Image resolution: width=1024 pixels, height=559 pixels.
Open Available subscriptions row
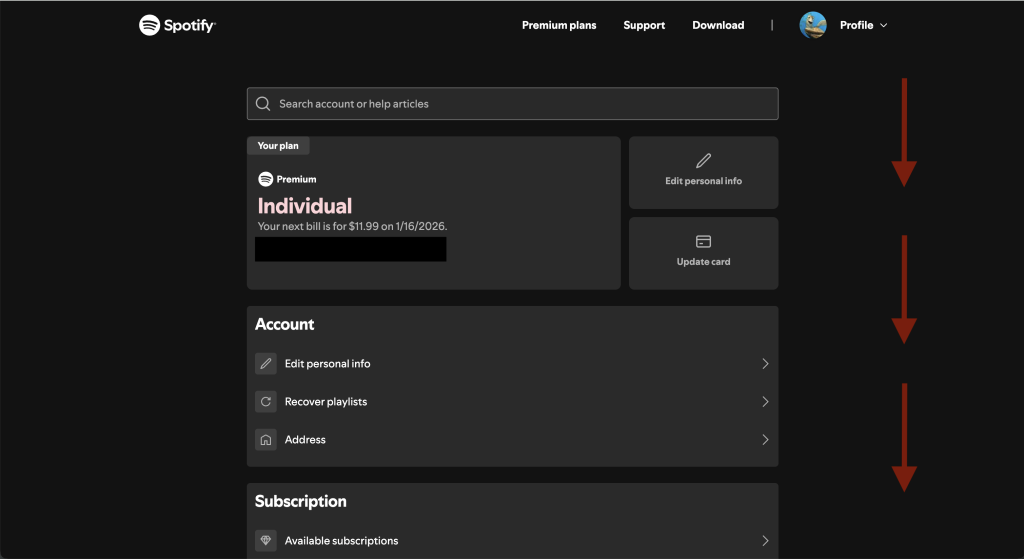[x=513, y=541]
